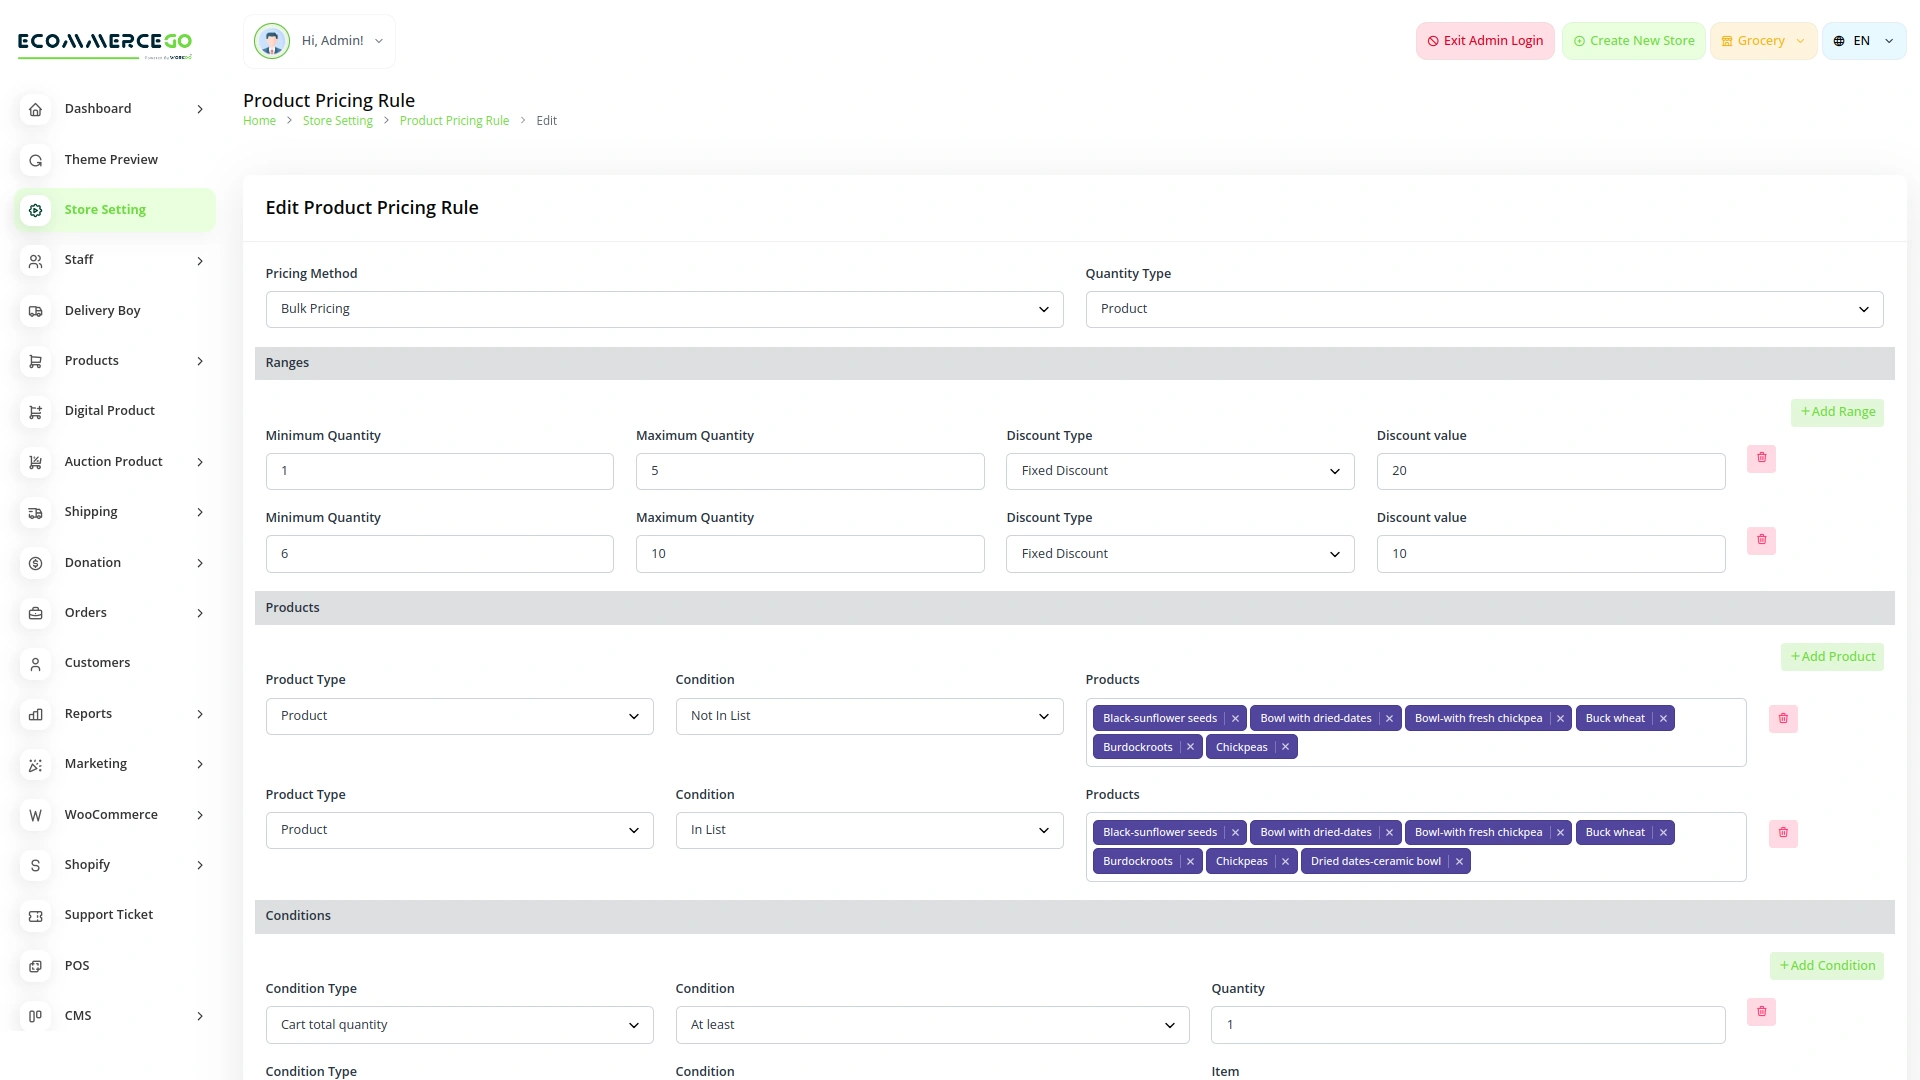Click the Support Ticket sidebar icon

tap(36, 915)
